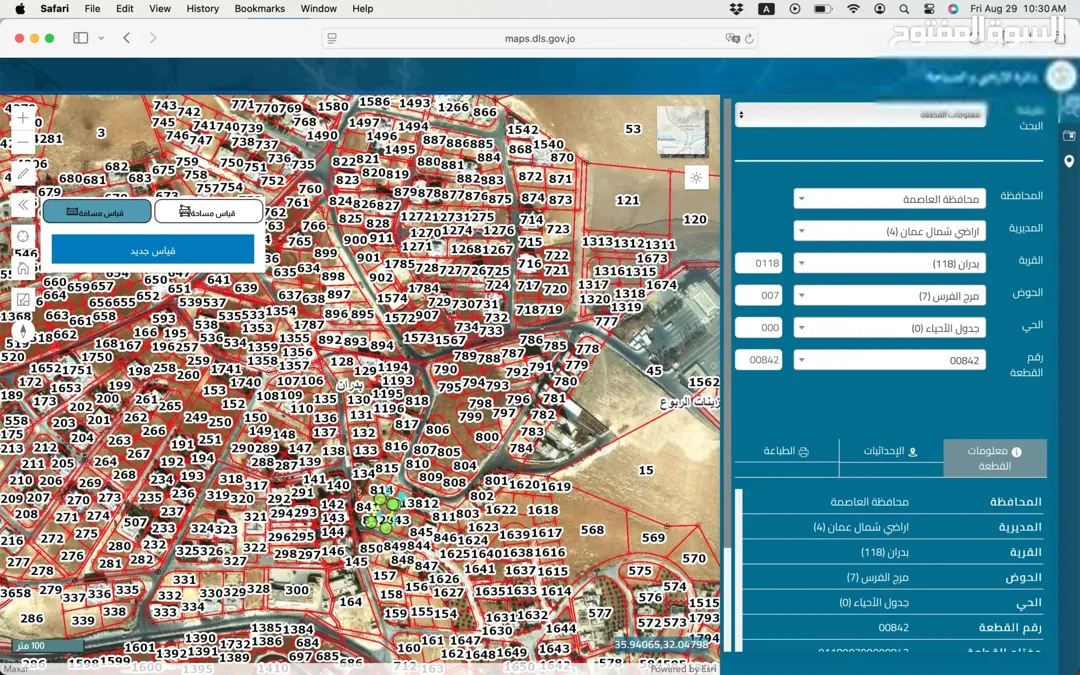Click the locate crosshair icon

(23, 236)
